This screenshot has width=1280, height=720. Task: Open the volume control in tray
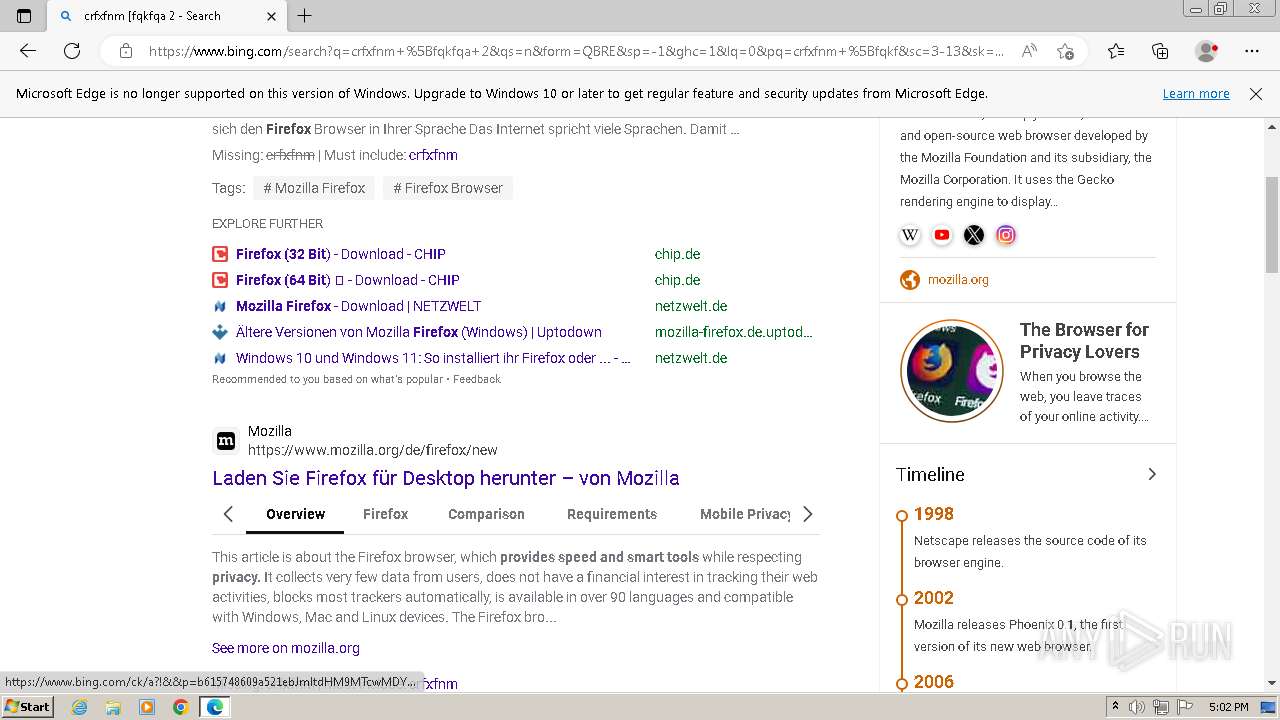click(1137, 707)
